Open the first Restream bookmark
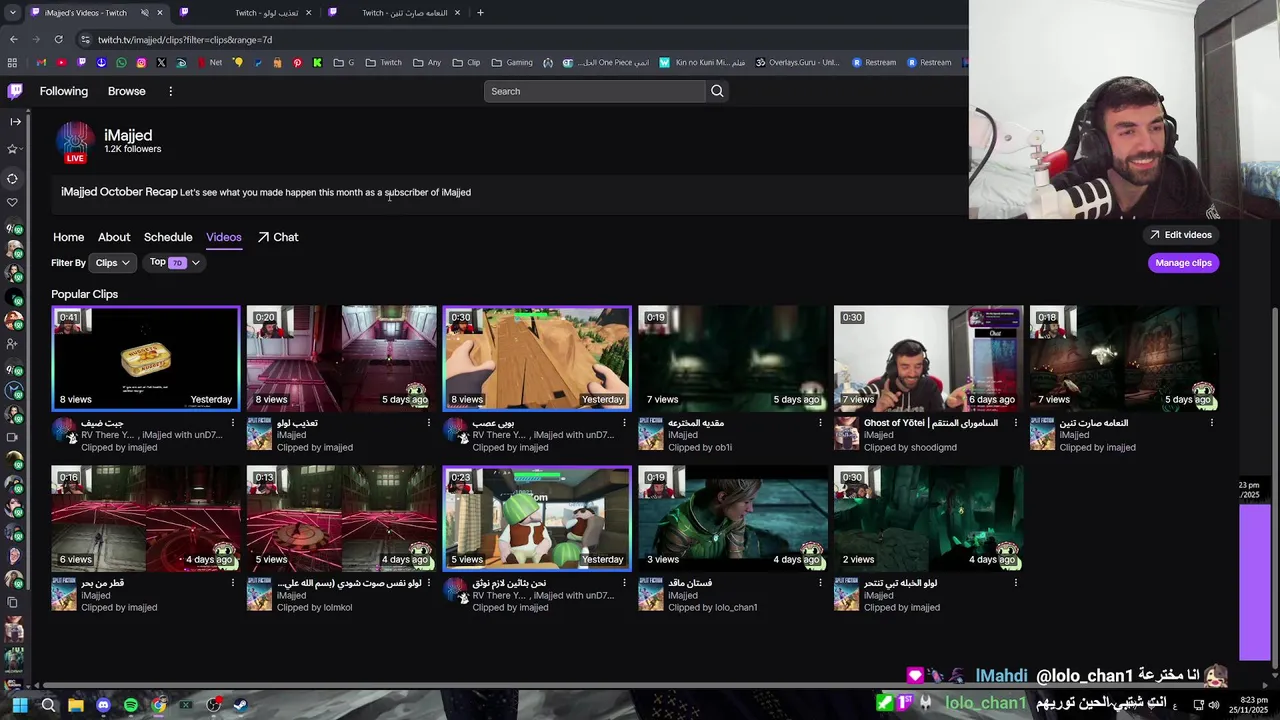The width and height of the screenshot is (1280, 720). (874, 62)
